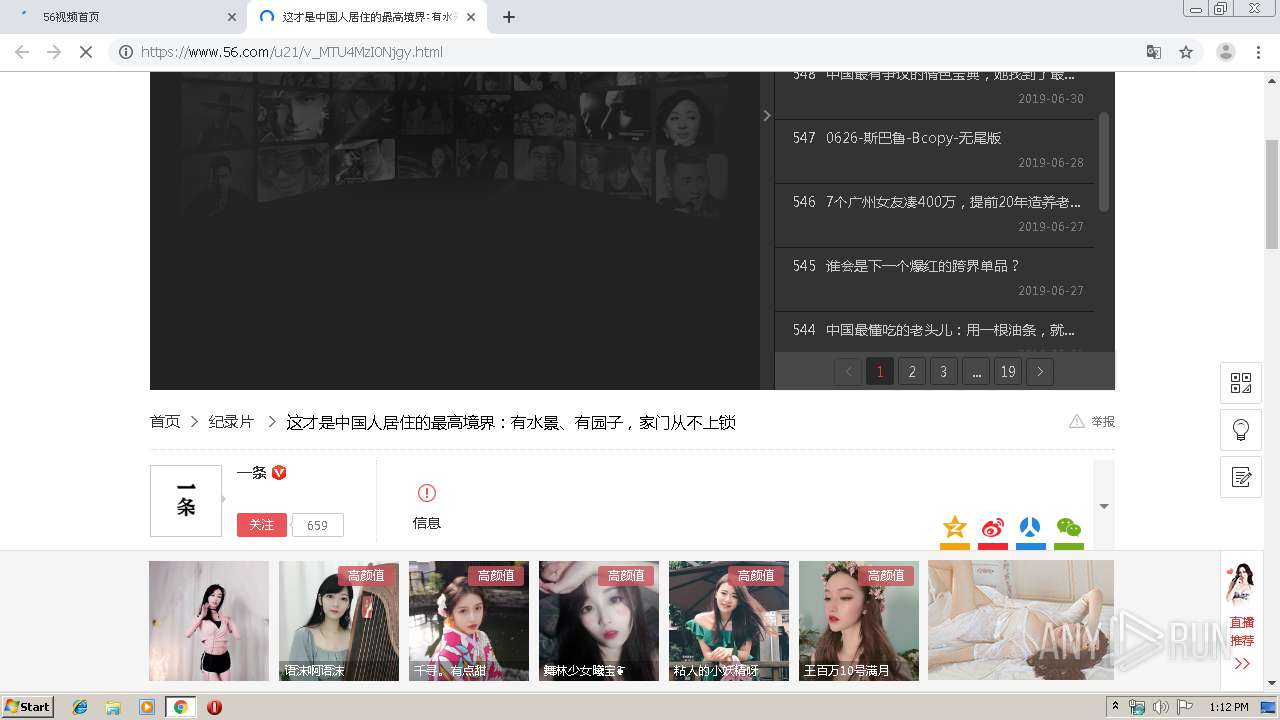1280x720 pixels.
Task: Open the Windows Start menu
Action: point(27,706)
